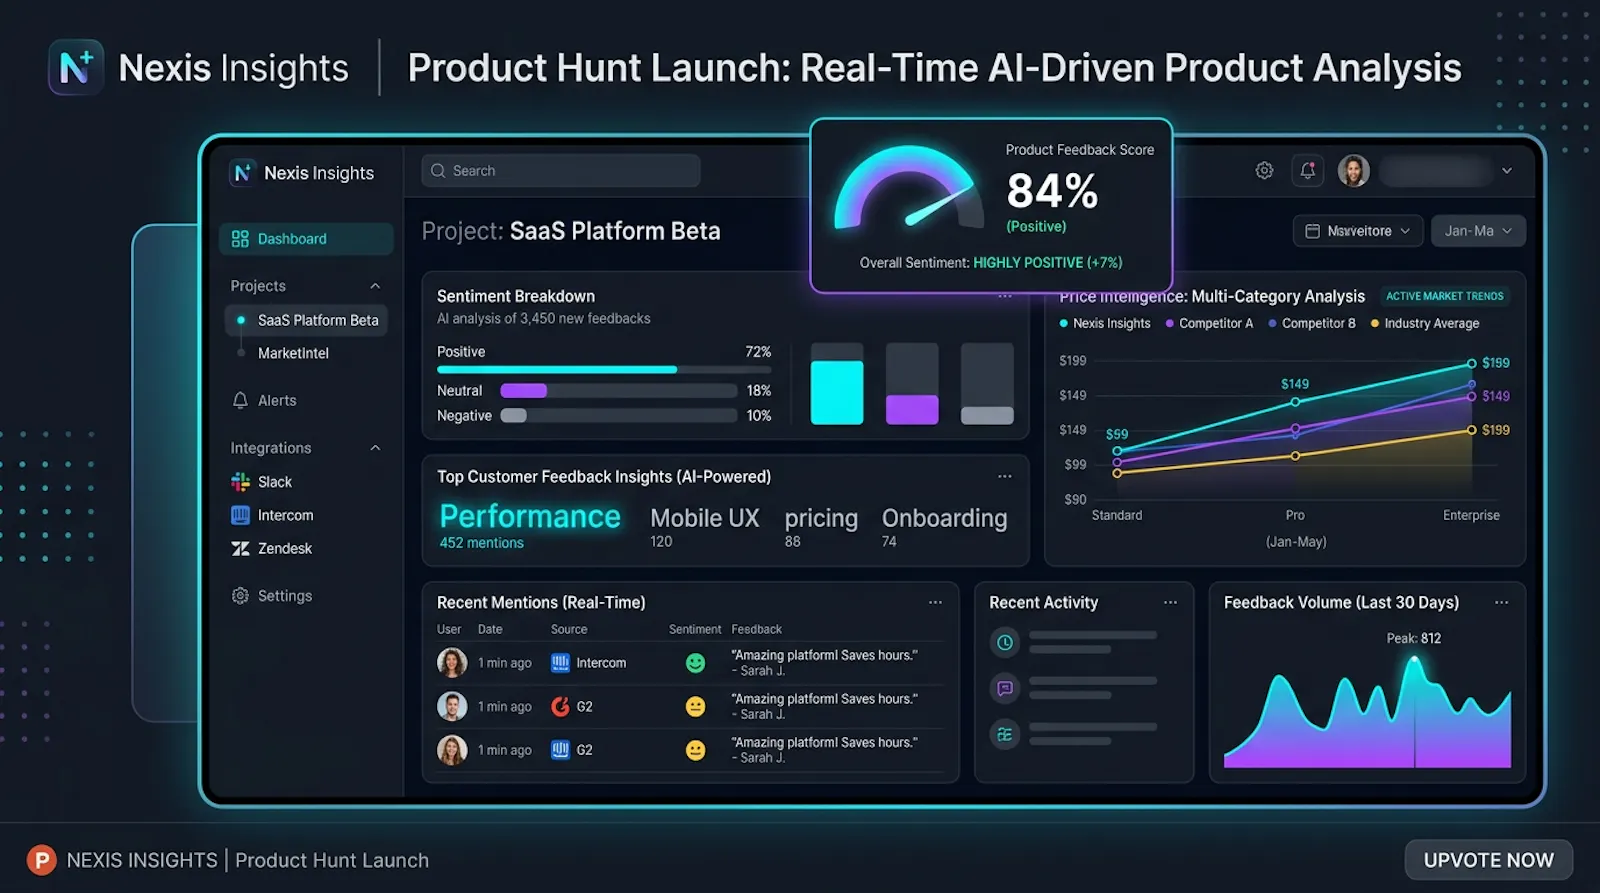Toggle the Nexis Insights chart legend item

click(1105, 323)
